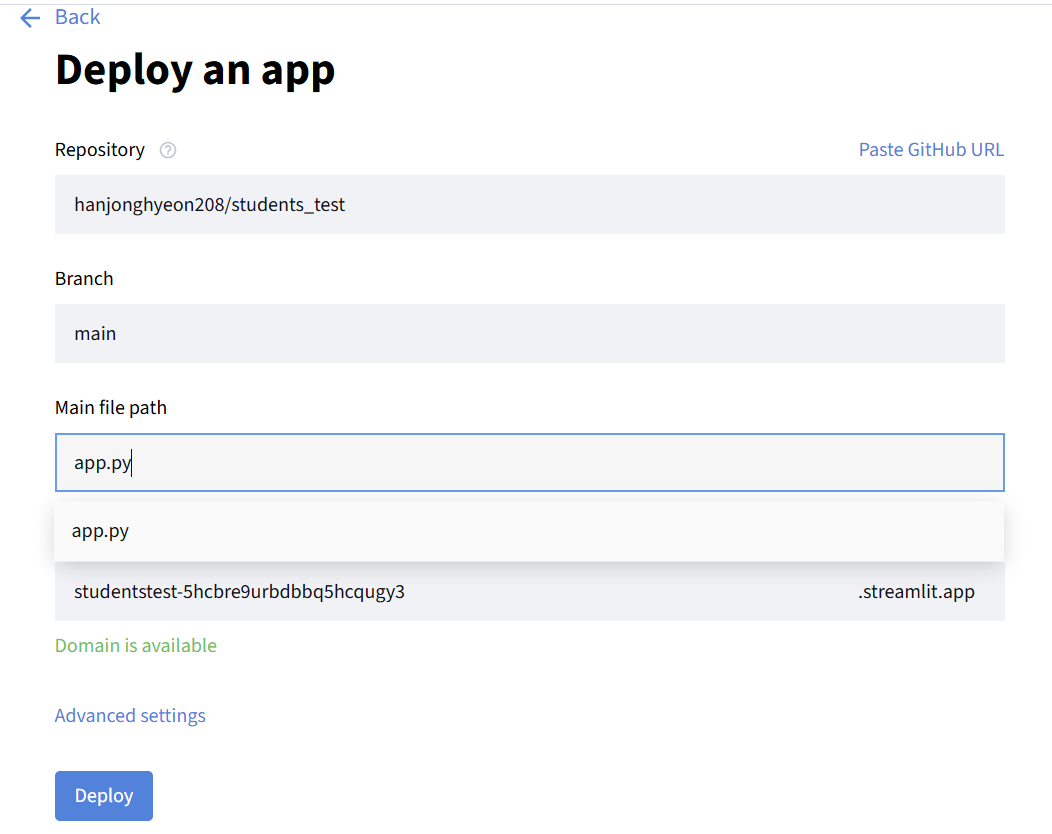Go back via the Back link

point(77,17)
